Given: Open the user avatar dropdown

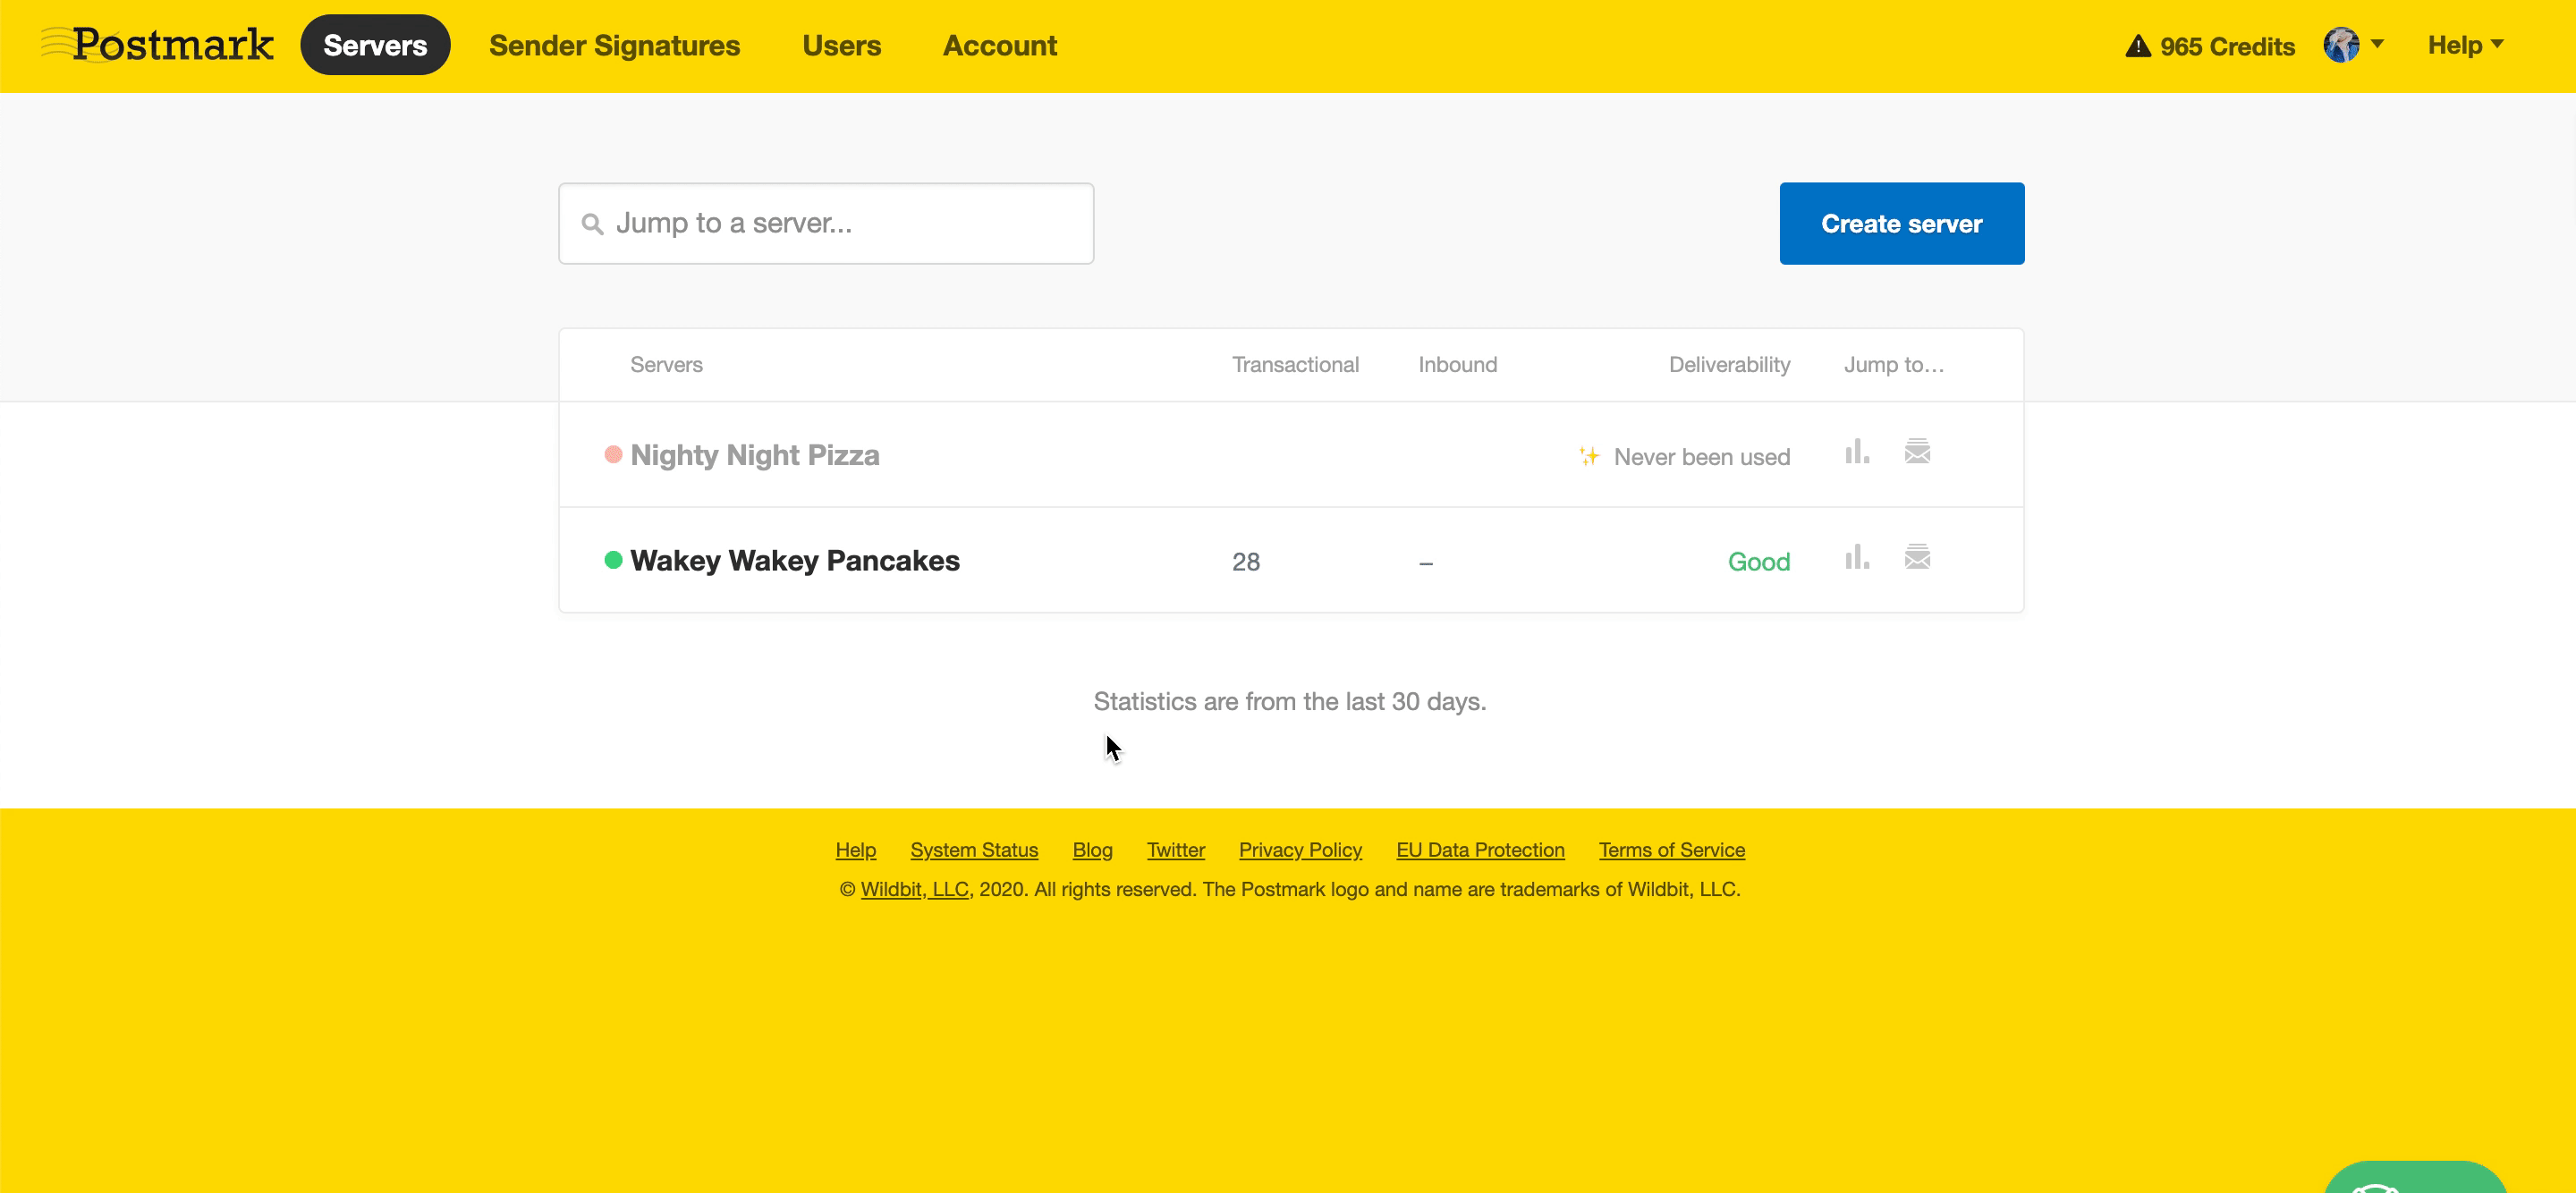Looking at the screenshot, I should (x=2352, y=45).
